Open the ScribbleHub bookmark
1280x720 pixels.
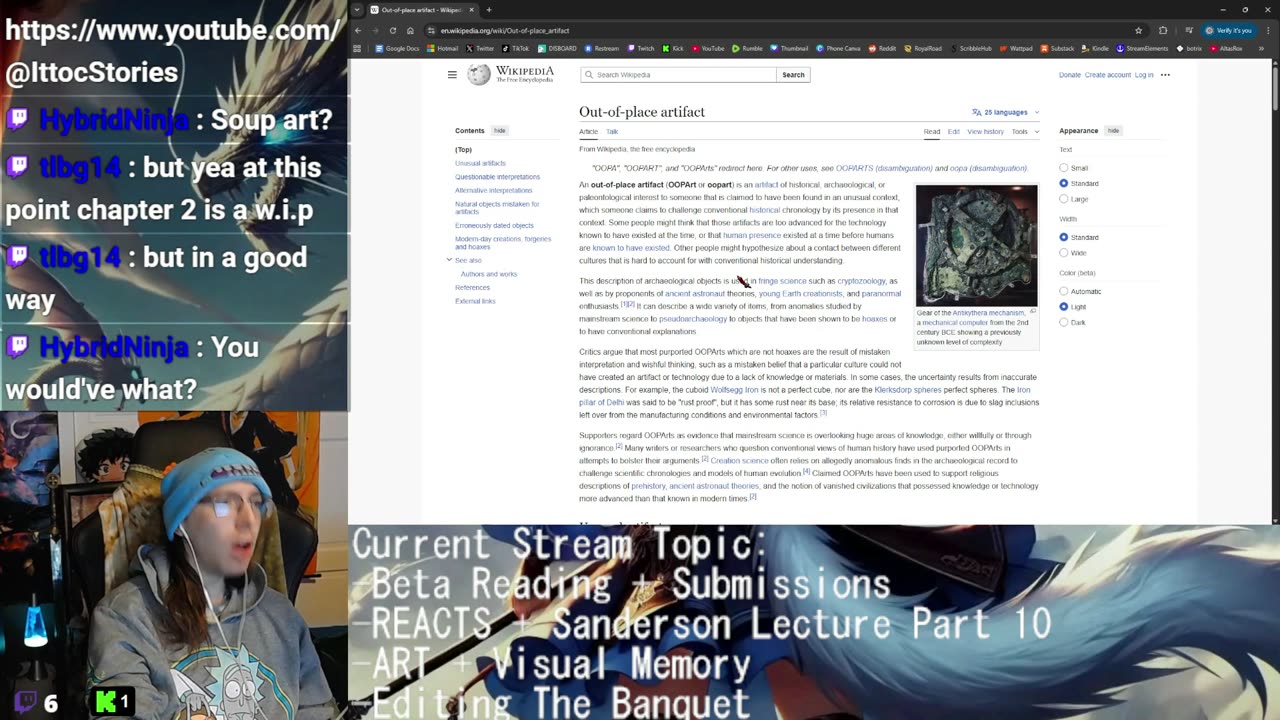[x=970, y=48]
